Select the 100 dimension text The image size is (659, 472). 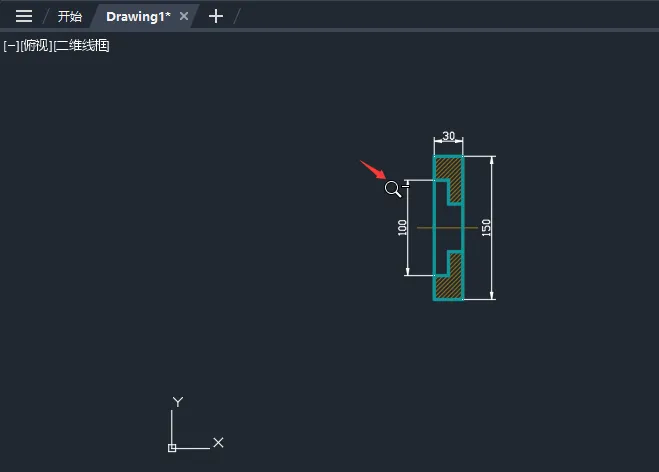[x=402, y=227]
